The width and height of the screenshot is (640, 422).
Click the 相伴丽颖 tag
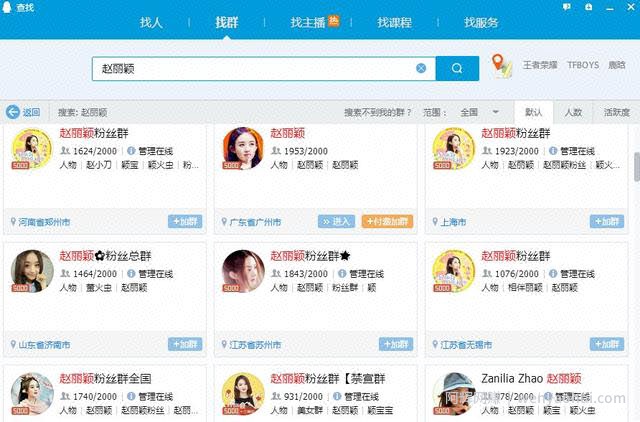525,288
